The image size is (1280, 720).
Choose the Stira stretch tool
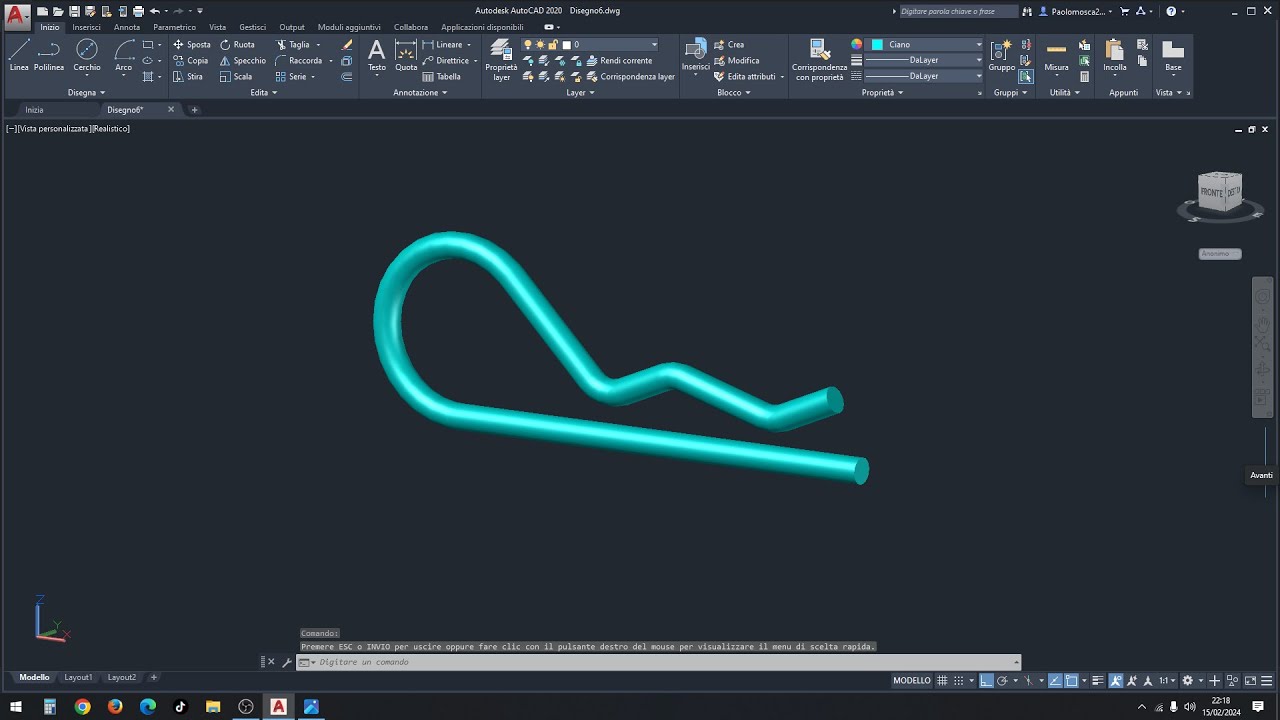click(x=187, y=77)
